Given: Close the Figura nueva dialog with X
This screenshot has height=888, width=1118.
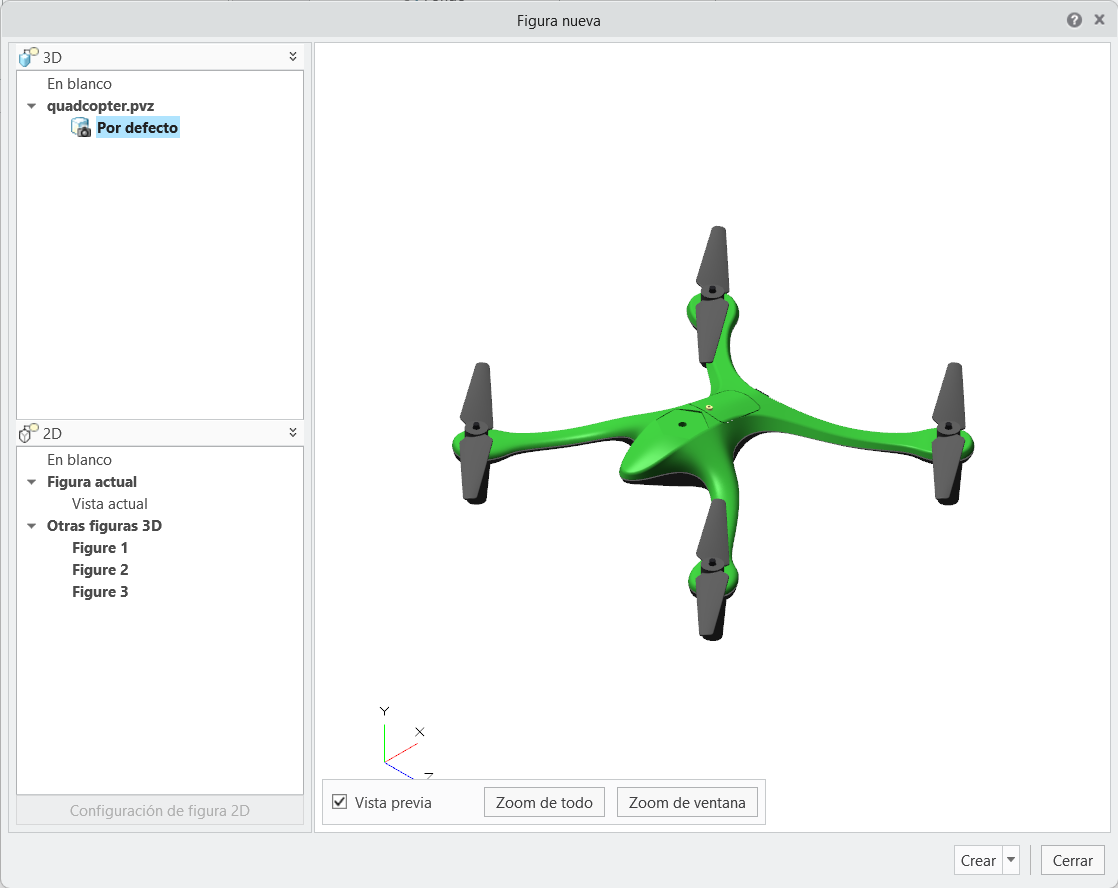Looking at the screenshot, I should 1099,20.
